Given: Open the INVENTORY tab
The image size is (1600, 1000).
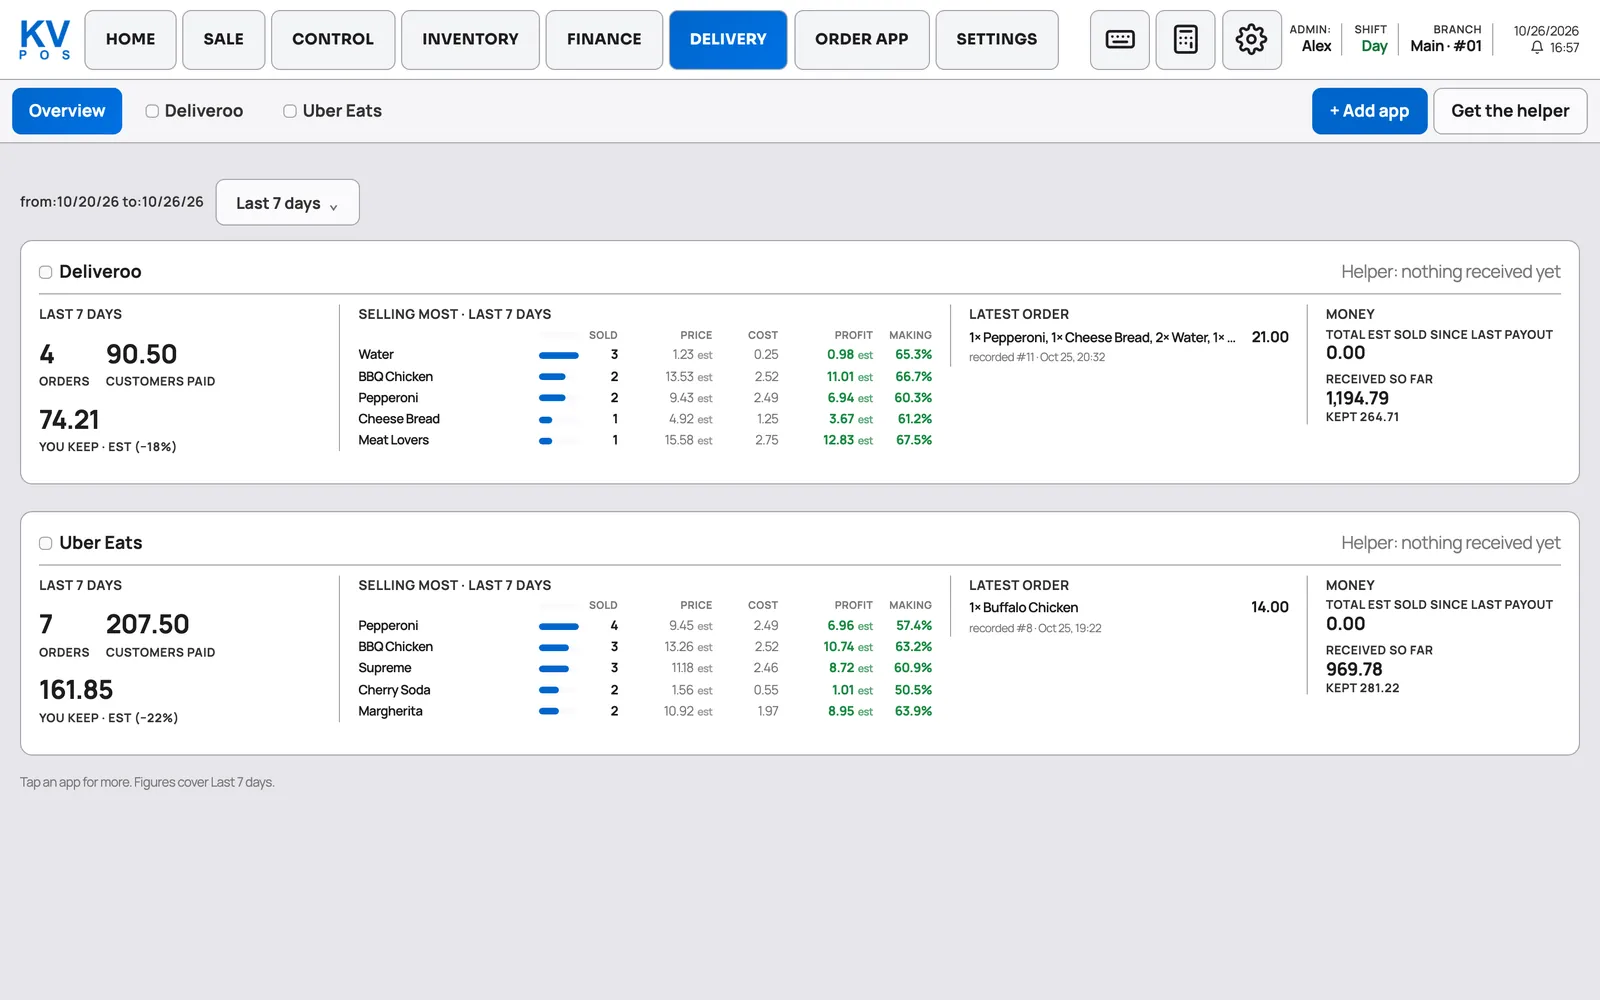Looking at the screenshot, I should [470, 40].
